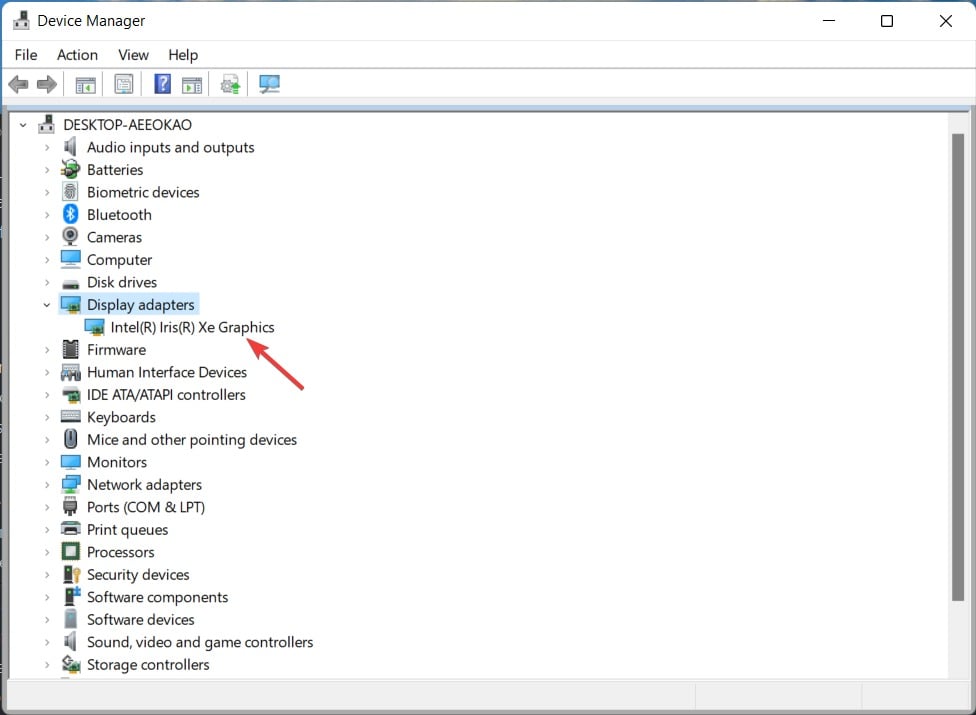Select the Processors label
Viewport: 976px width, 715px height.
[121, 552]
